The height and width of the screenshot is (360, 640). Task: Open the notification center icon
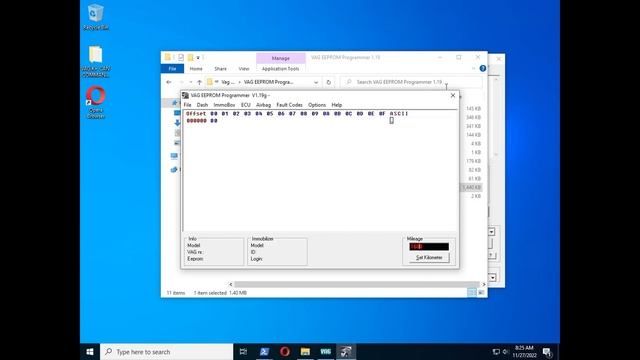coord(547,352)
